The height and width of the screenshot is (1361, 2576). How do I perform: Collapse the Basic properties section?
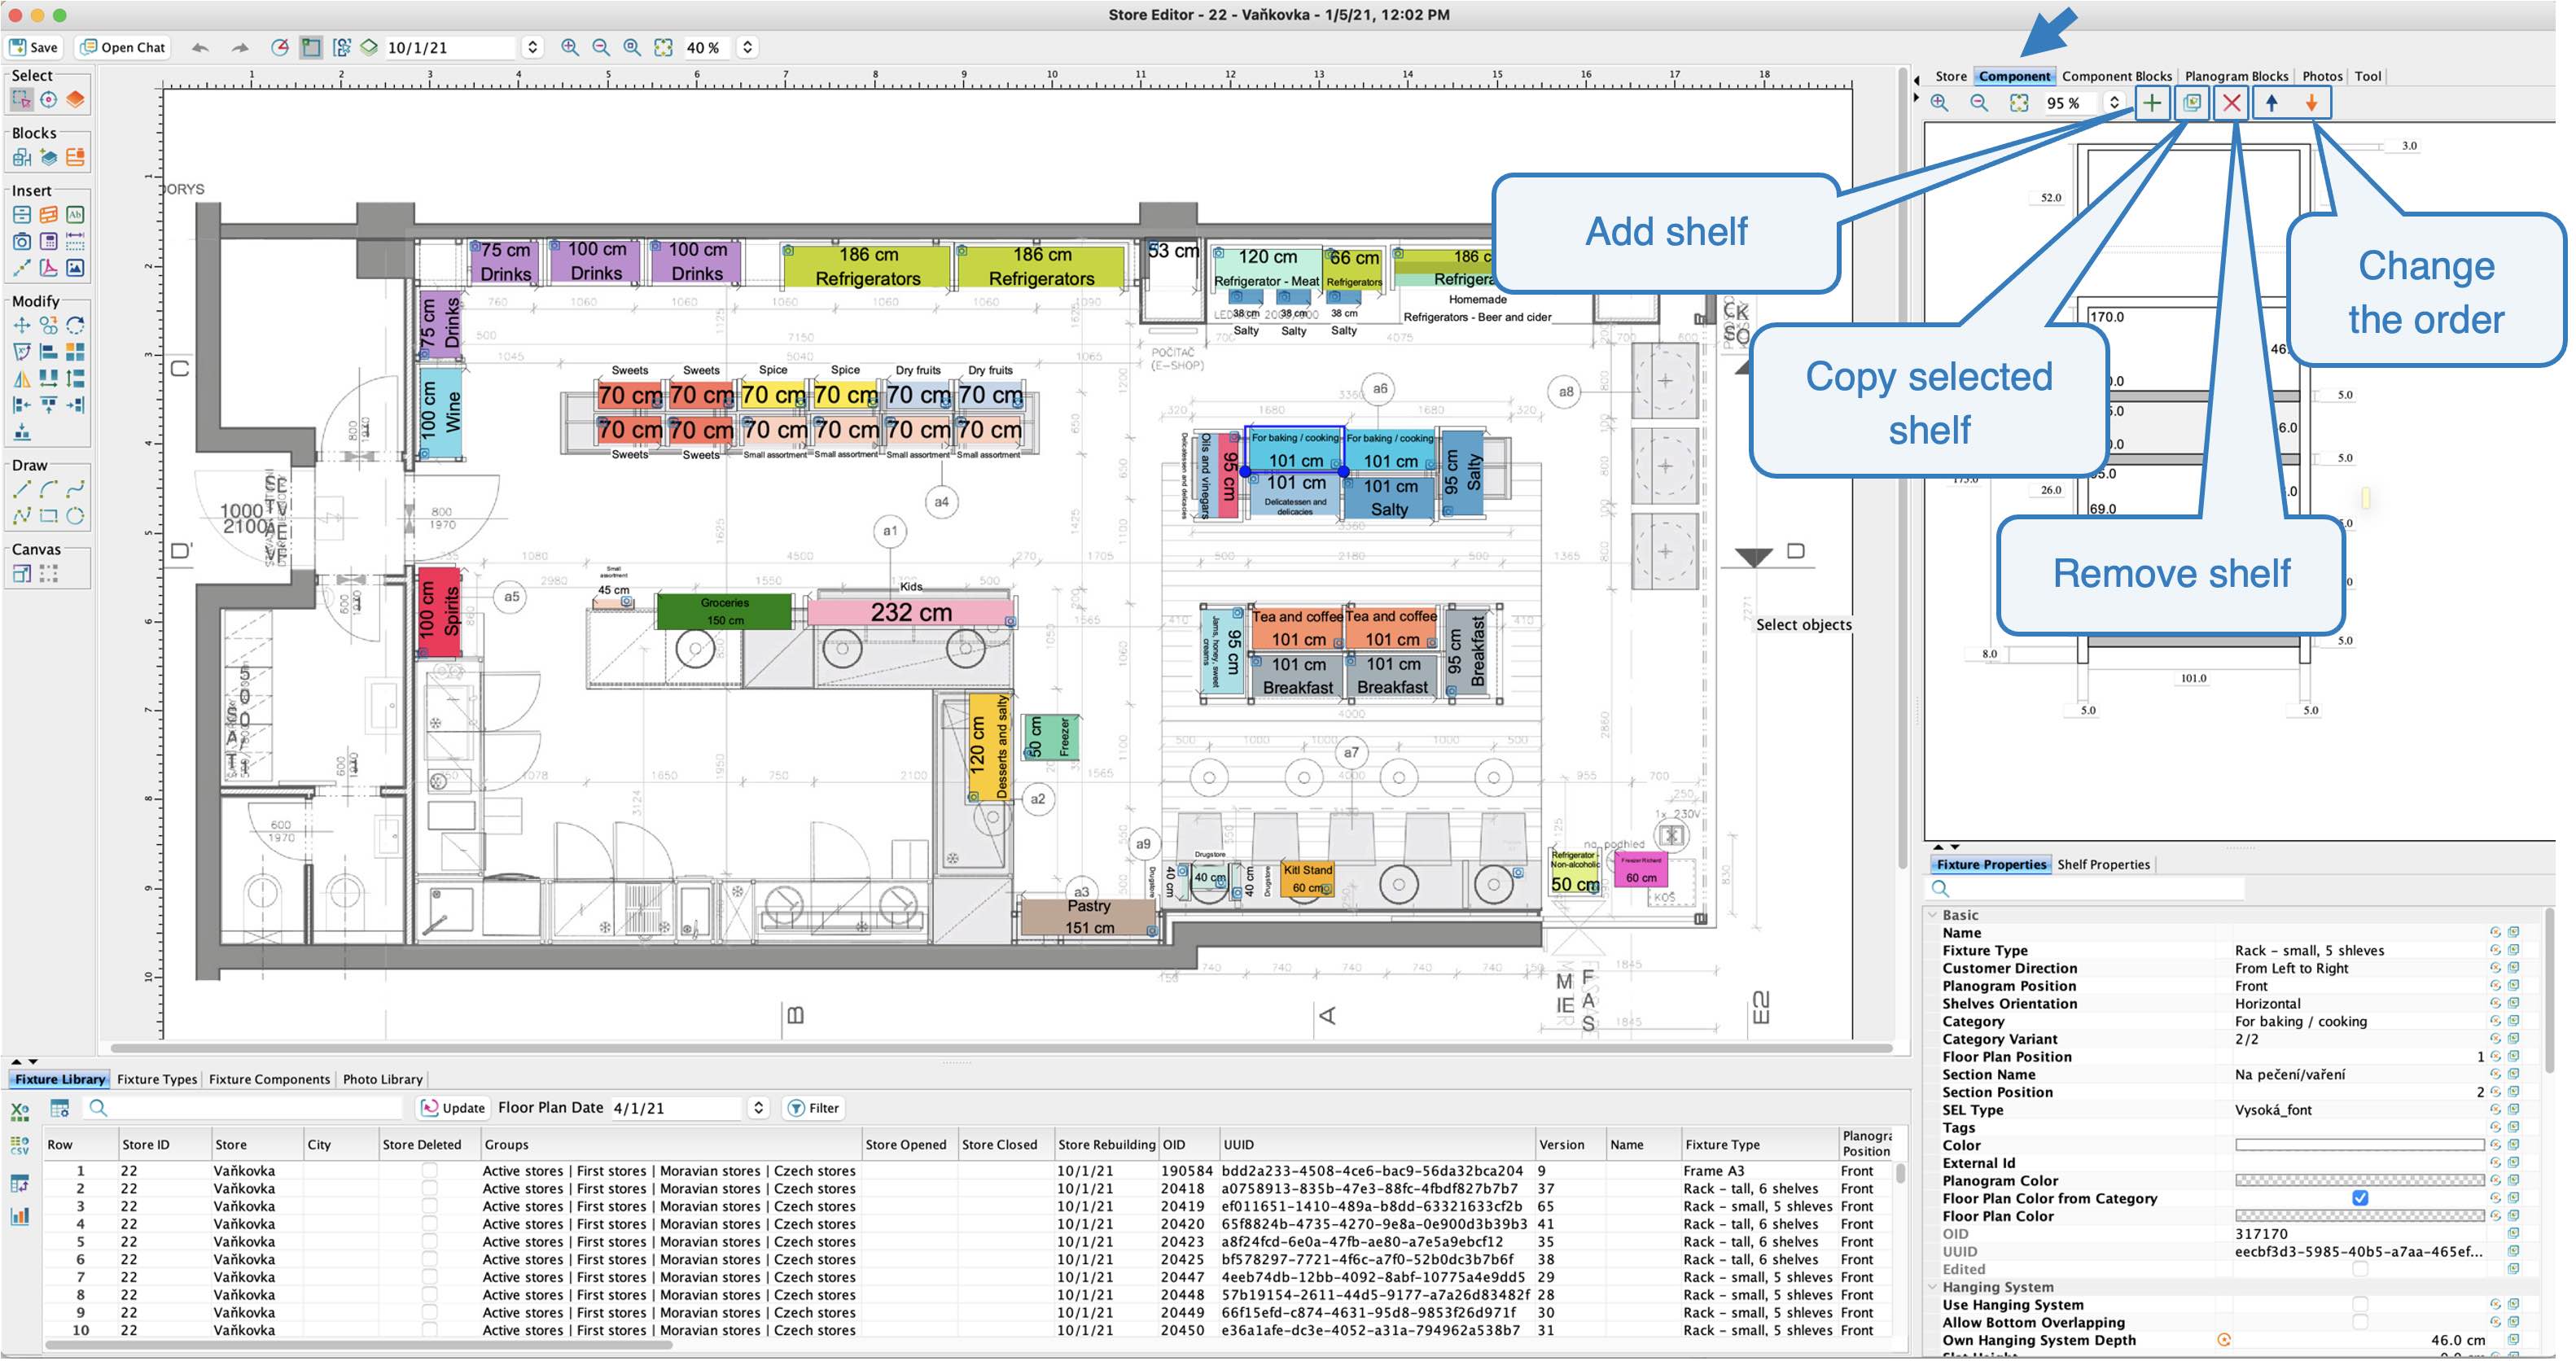[1933, 915]
